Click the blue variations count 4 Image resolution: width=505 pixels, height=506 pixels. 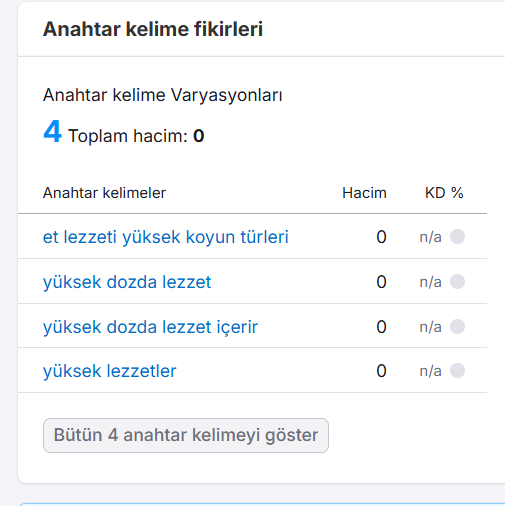52,132
